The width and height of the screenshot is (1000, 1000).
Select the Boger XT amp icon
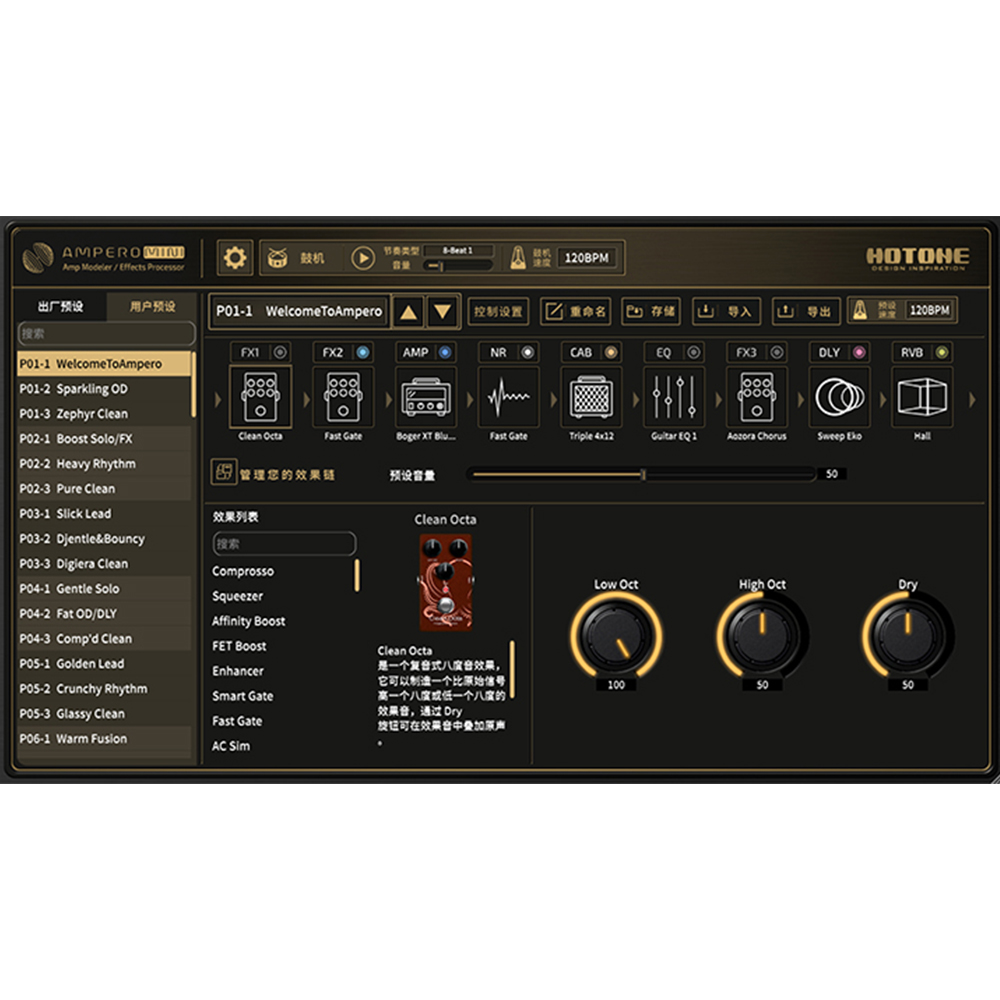click(x=426, y=398)
